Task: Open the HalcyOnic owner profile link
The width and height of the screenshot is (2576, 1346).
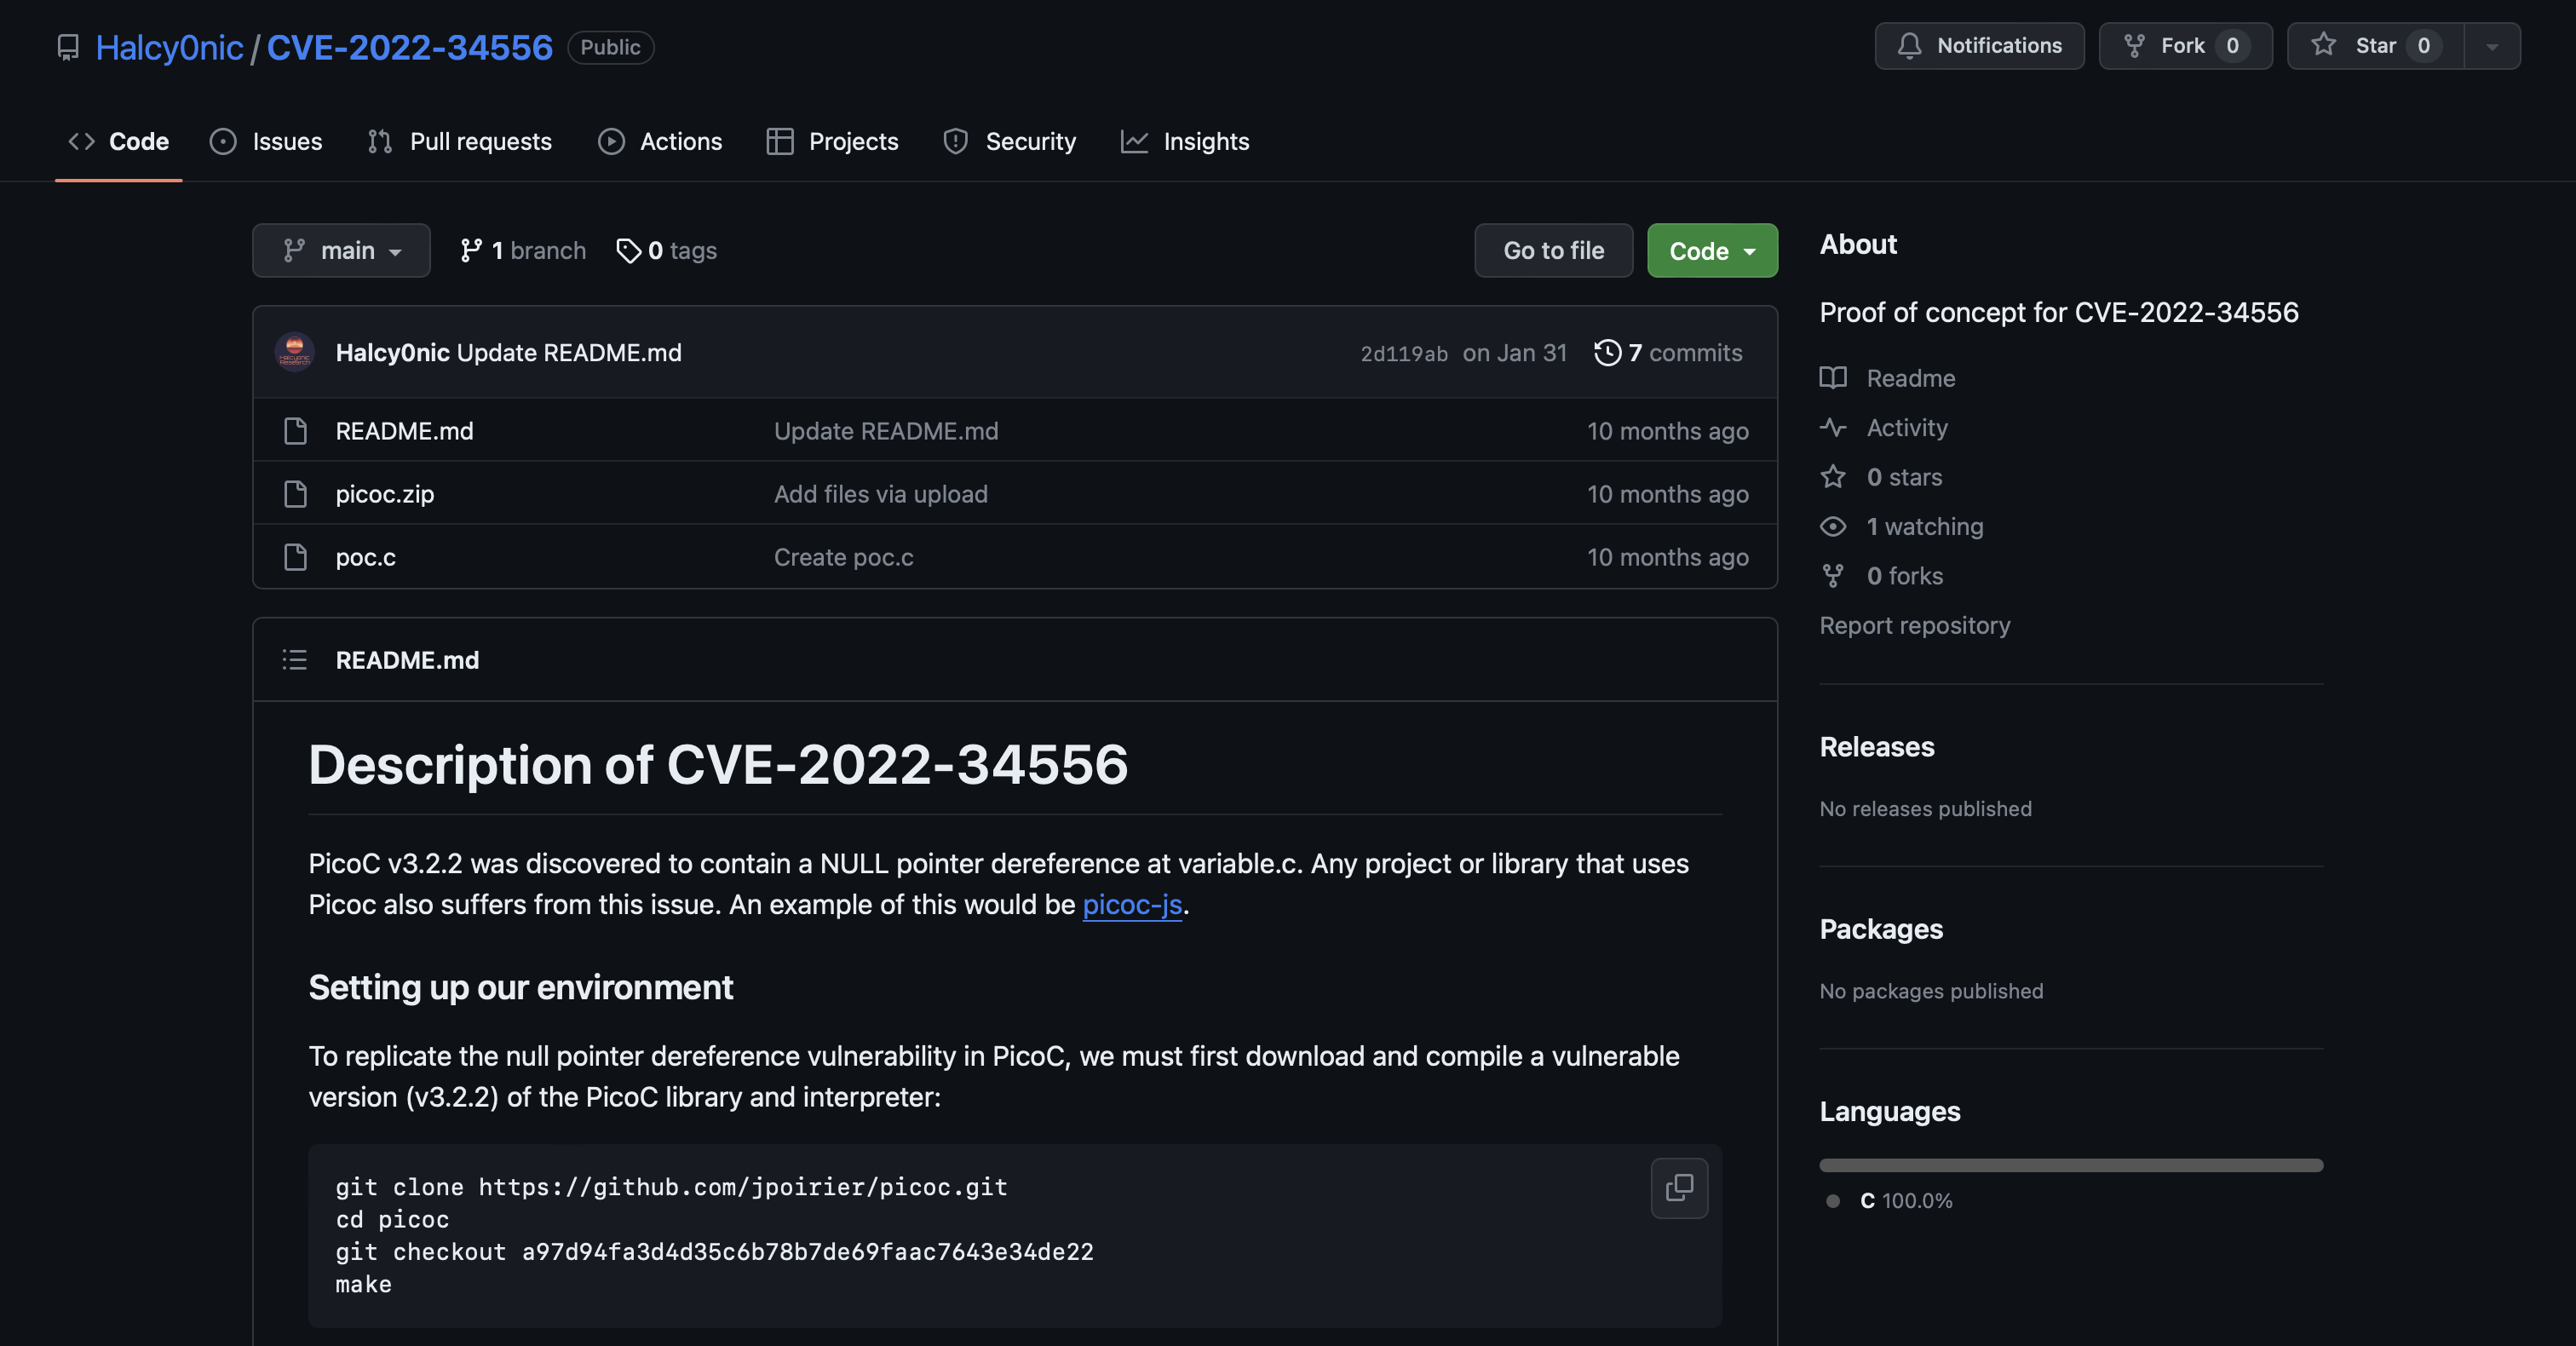Action: click(x=169, y=47)
